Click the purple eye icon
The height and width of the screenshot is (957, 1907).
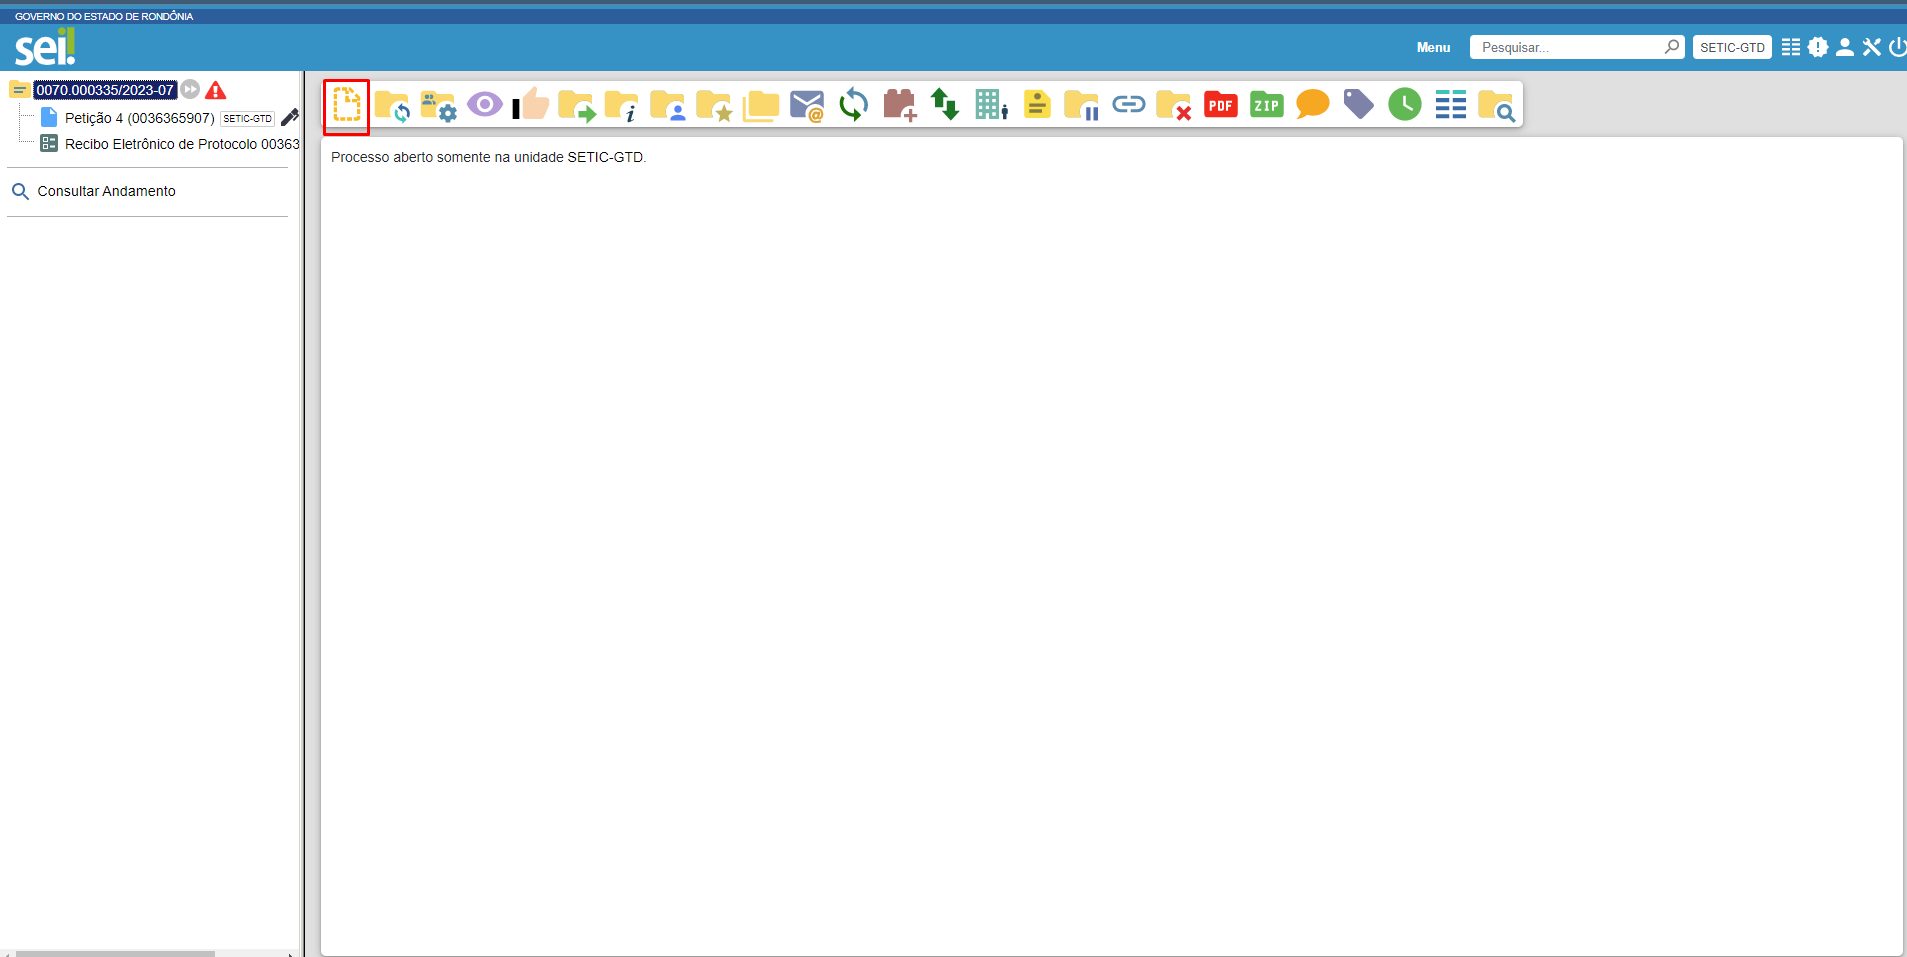tap(485, 104)
